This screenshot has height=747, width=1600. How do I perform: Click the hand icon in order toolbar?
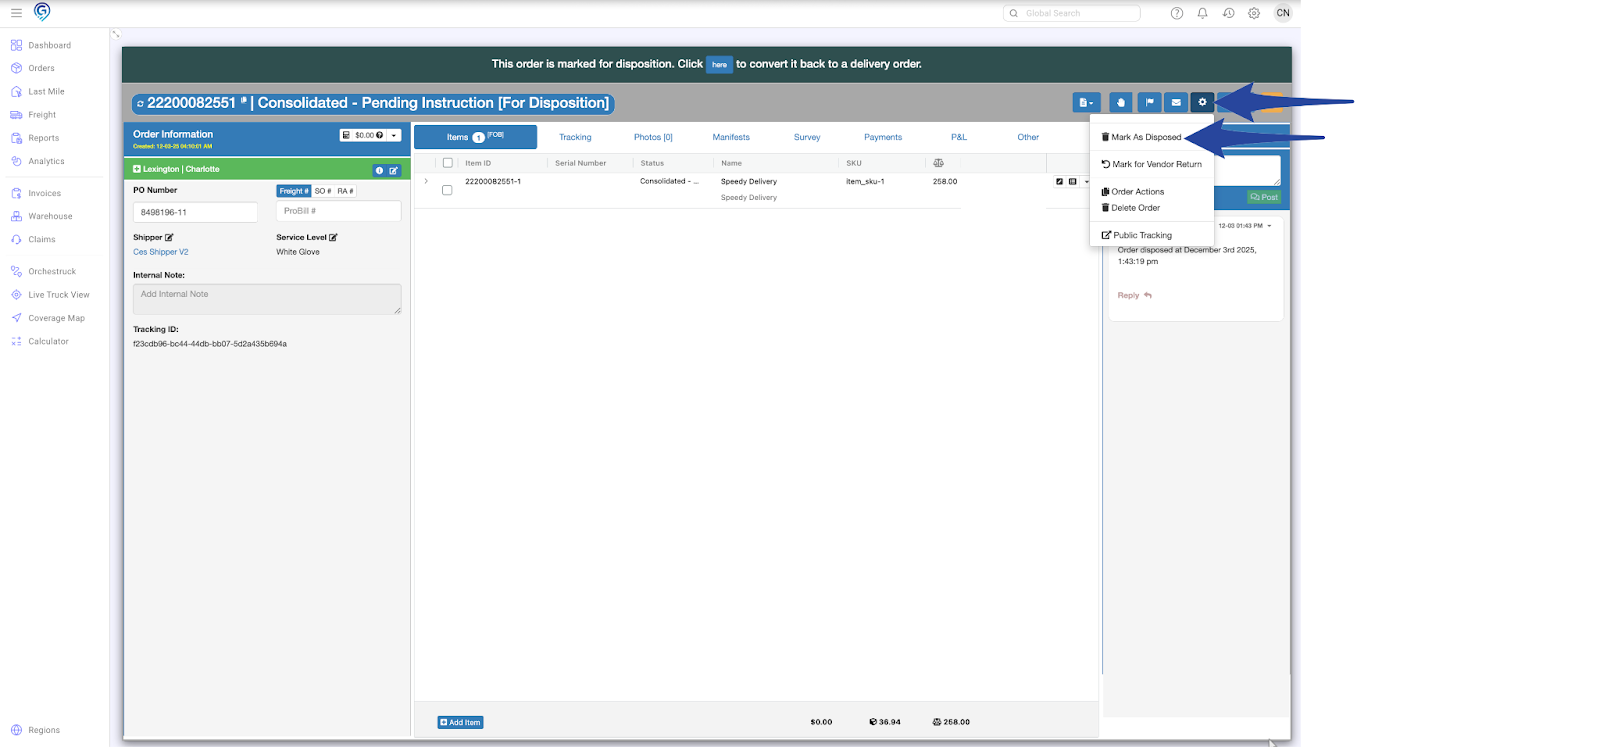[x=1121, y=102]
